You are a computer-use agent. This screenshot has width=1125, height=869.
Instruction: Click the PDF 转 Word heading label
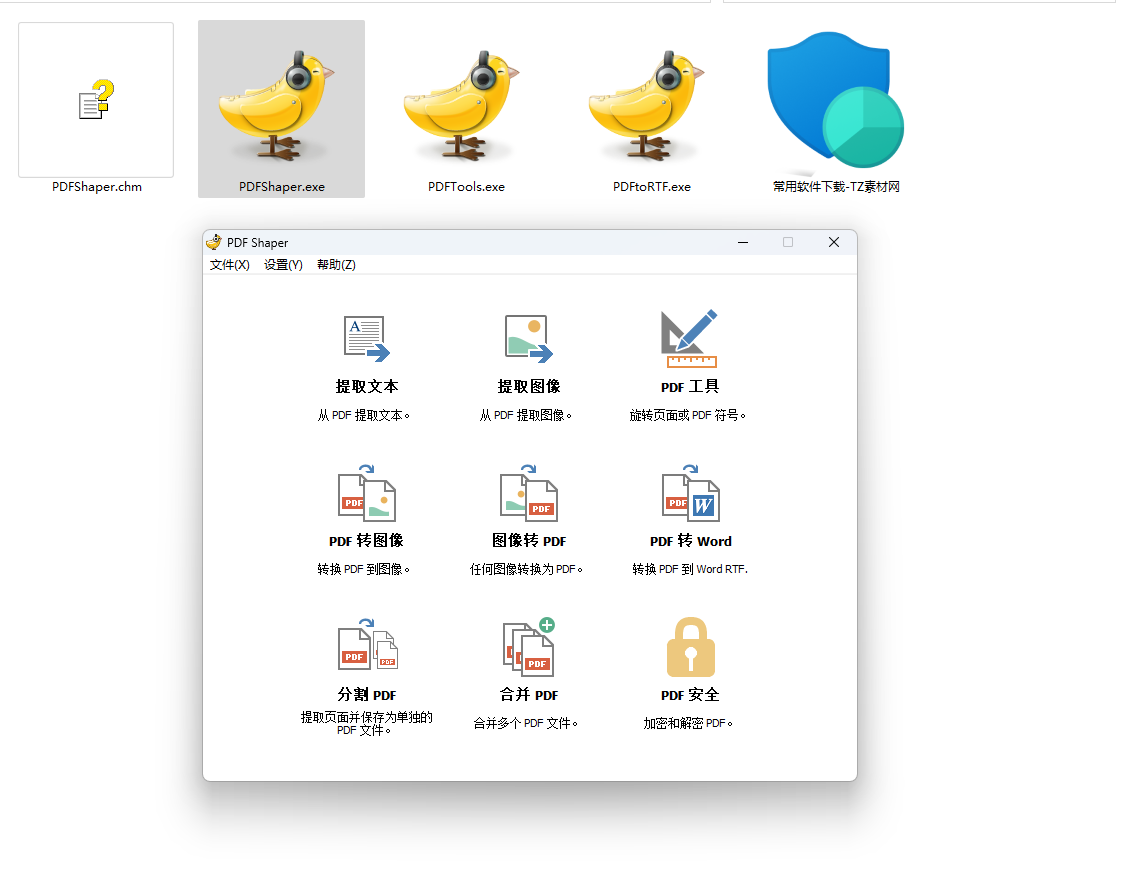click(x=691, y=541)
